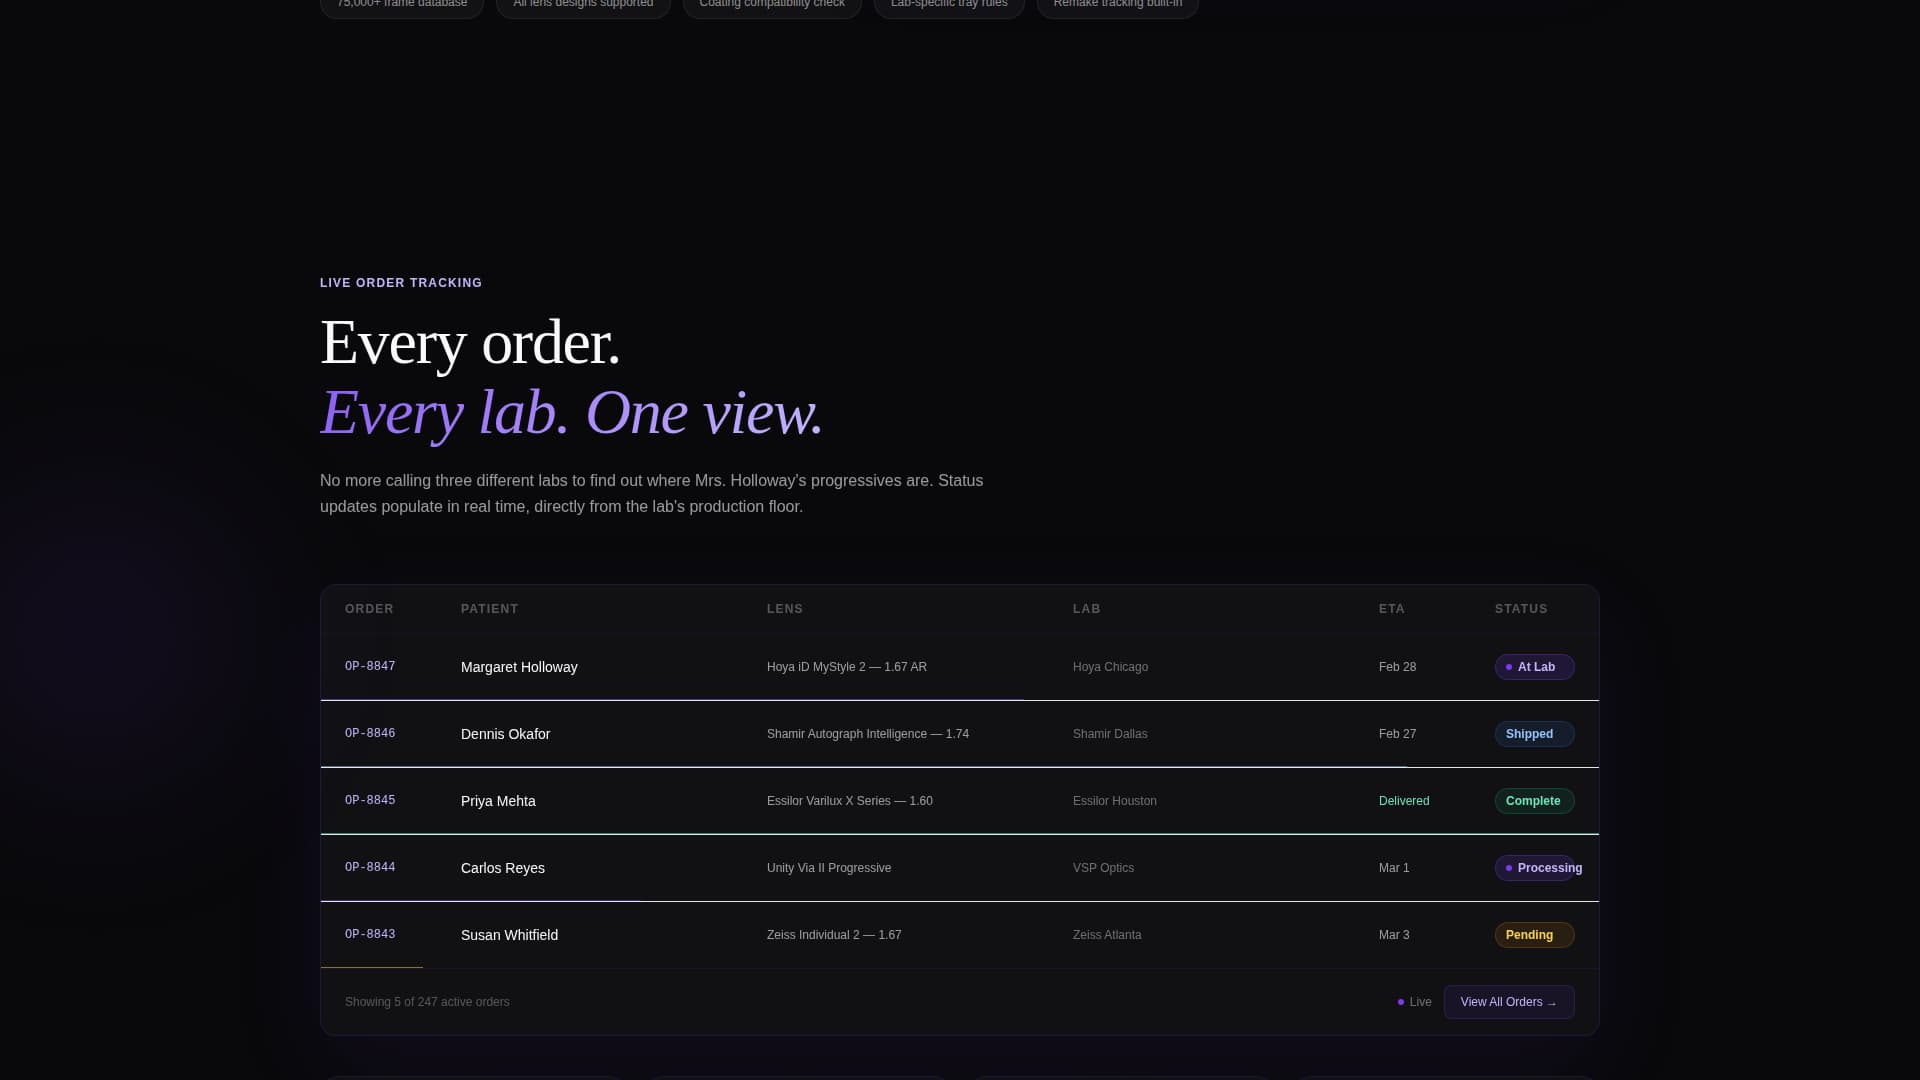Click patient Dennis Okafor
Viewport: 1920px width, 1080px height.
coord(505,734)
